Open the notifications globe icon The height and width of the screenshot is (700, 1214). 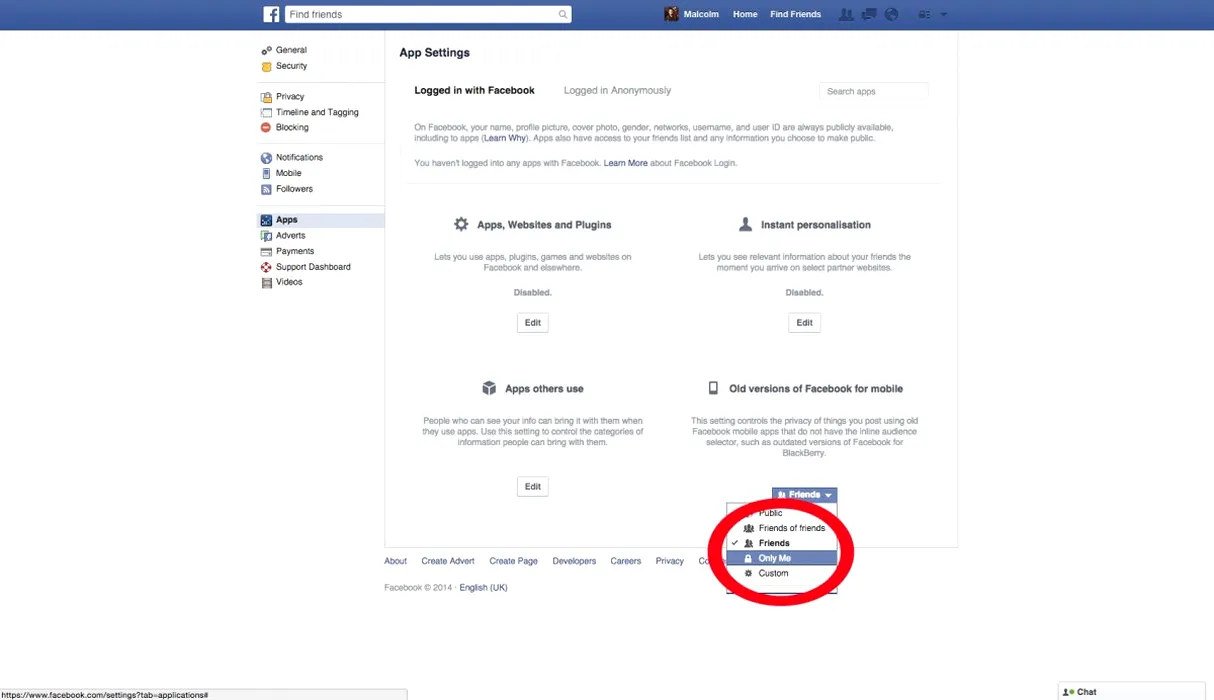pos(891,15)
